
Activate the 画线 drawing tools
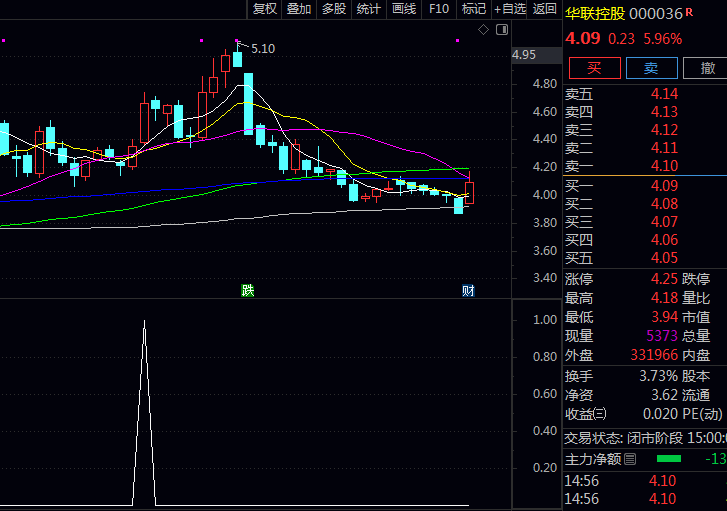[x=404, y=9]
